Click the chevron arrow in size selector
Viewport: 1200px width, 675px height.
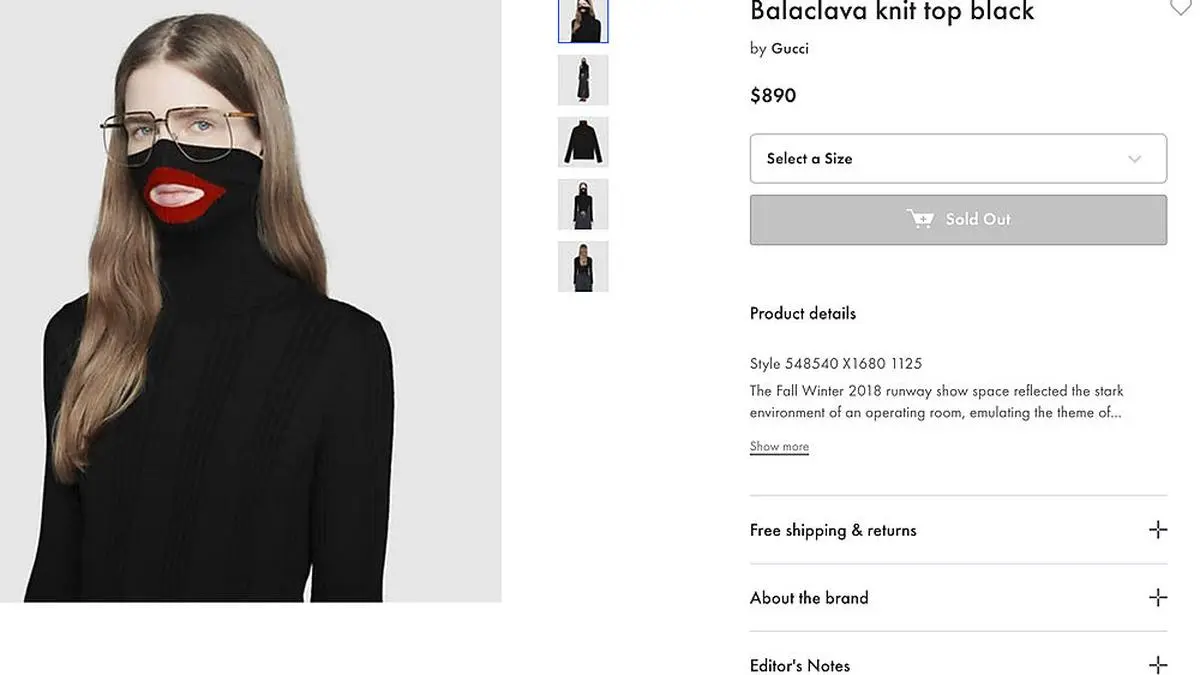[1135, 159]
